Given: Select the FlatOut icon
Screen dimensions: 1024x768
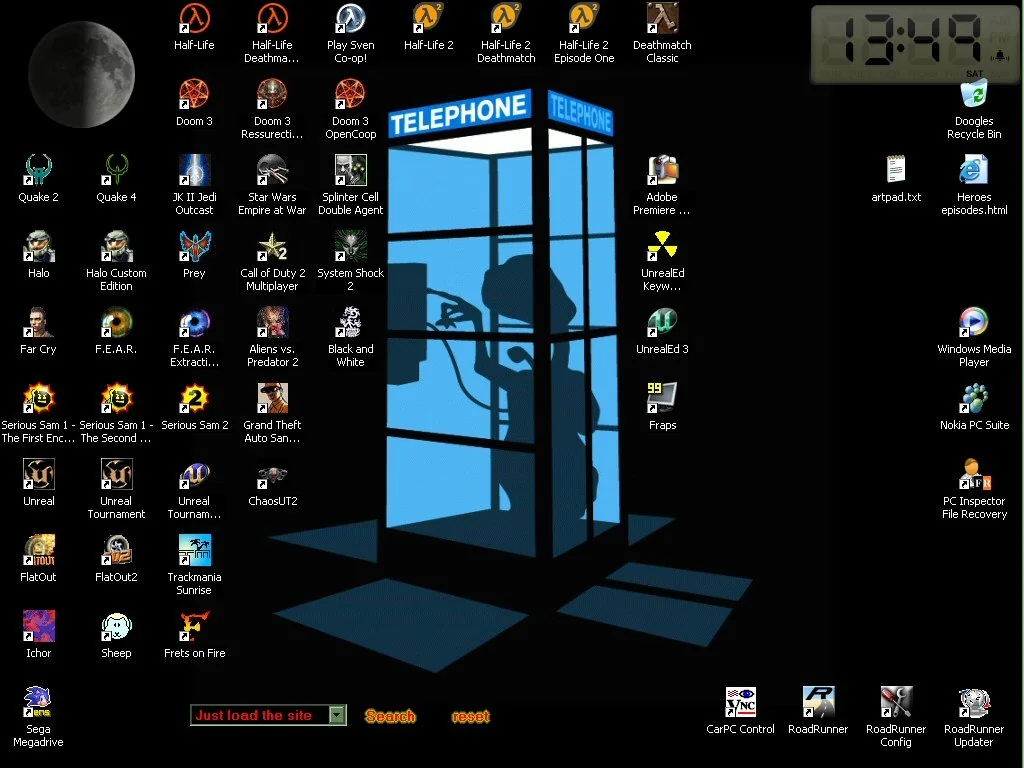Looking at the screenshot, I should [x=39, y=551].
